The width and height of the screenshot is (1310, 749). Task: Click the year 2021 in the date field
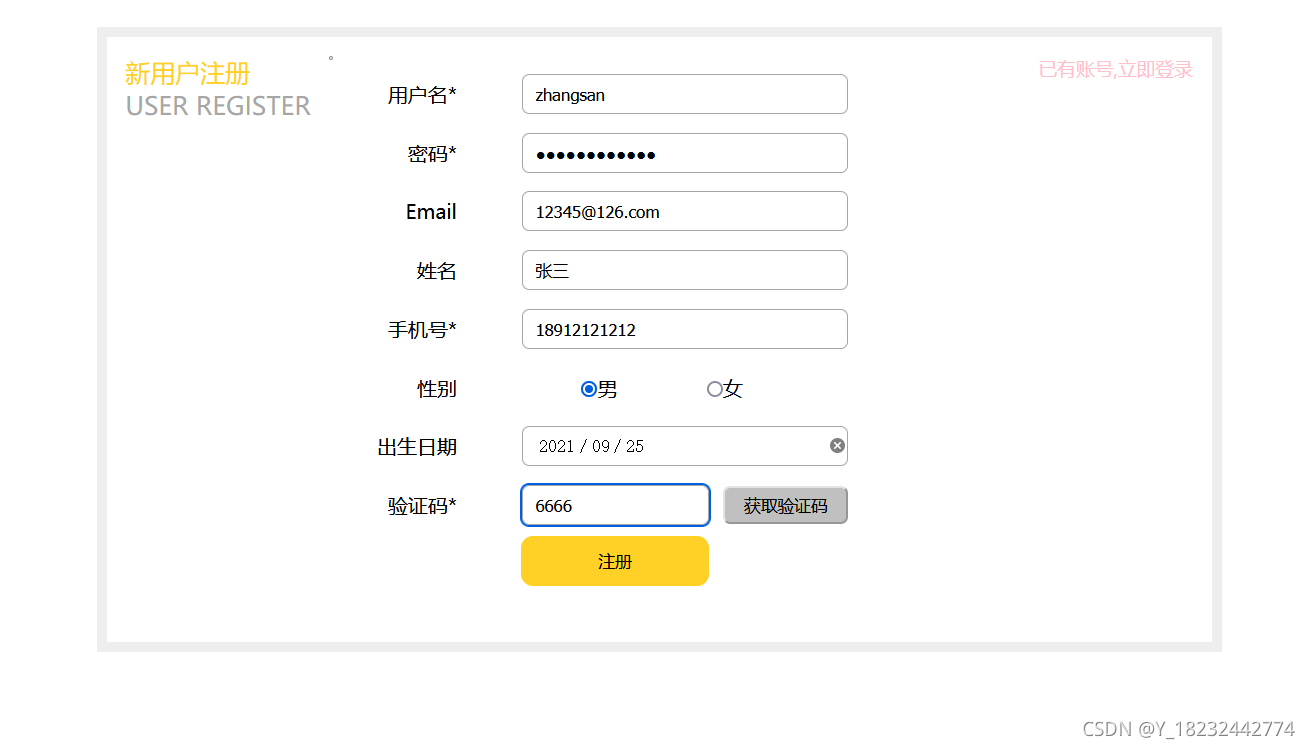556,446
